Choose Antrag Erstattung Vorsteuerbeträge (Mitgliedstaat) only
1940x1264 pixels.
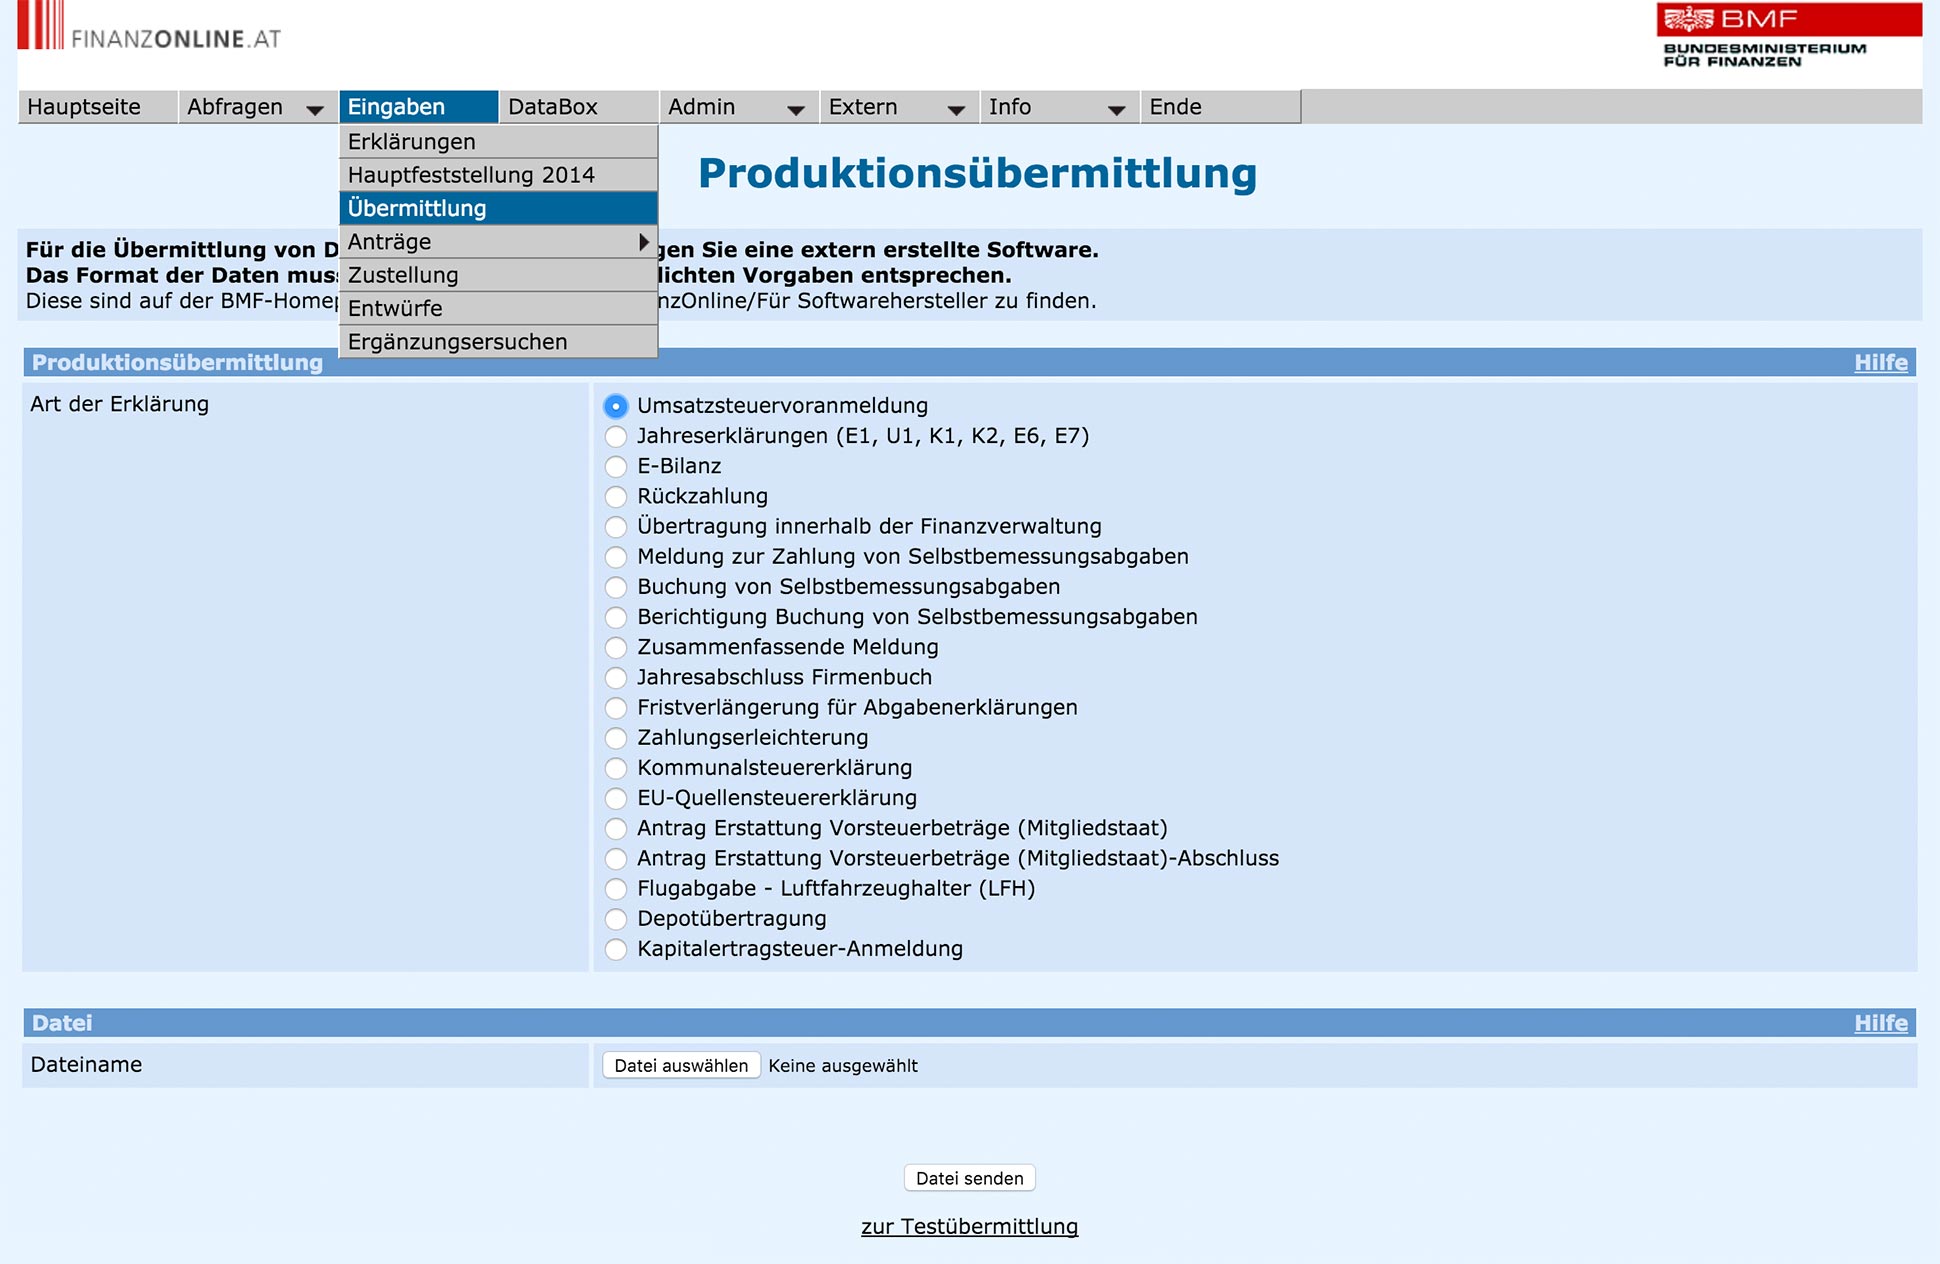point(616,828)
